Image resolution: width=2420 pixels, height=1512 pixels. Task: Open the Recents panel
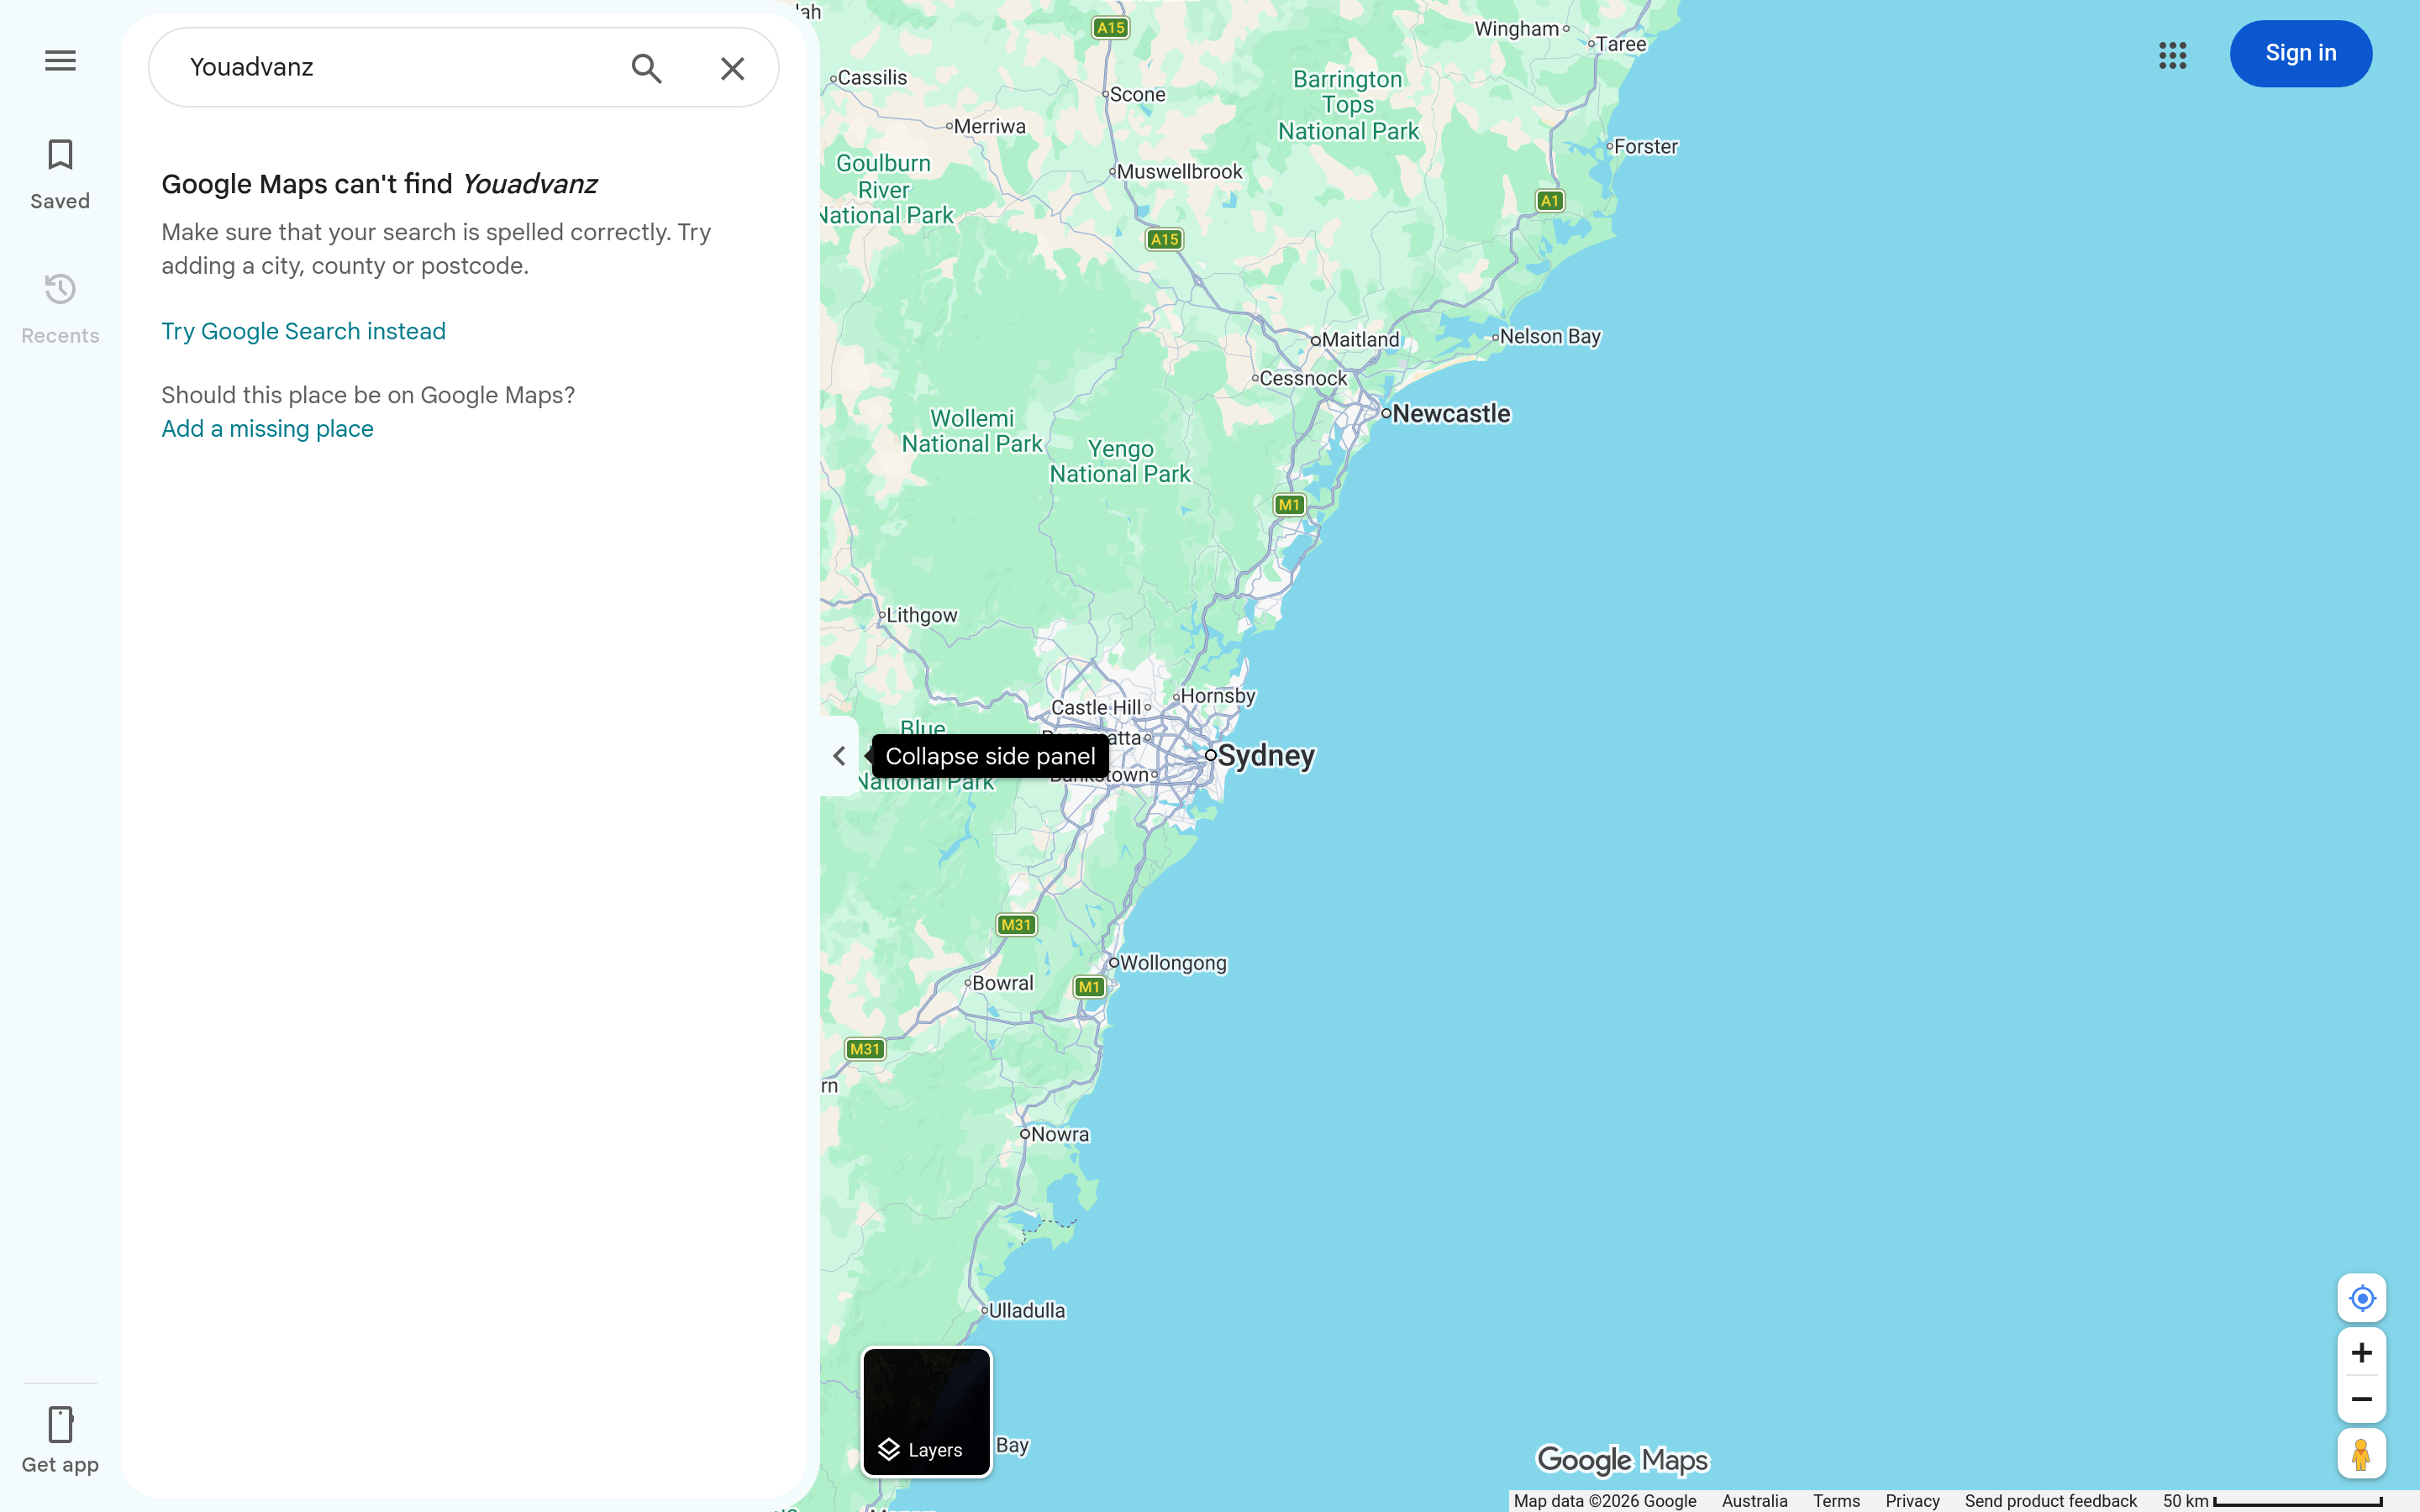(60, 309)
